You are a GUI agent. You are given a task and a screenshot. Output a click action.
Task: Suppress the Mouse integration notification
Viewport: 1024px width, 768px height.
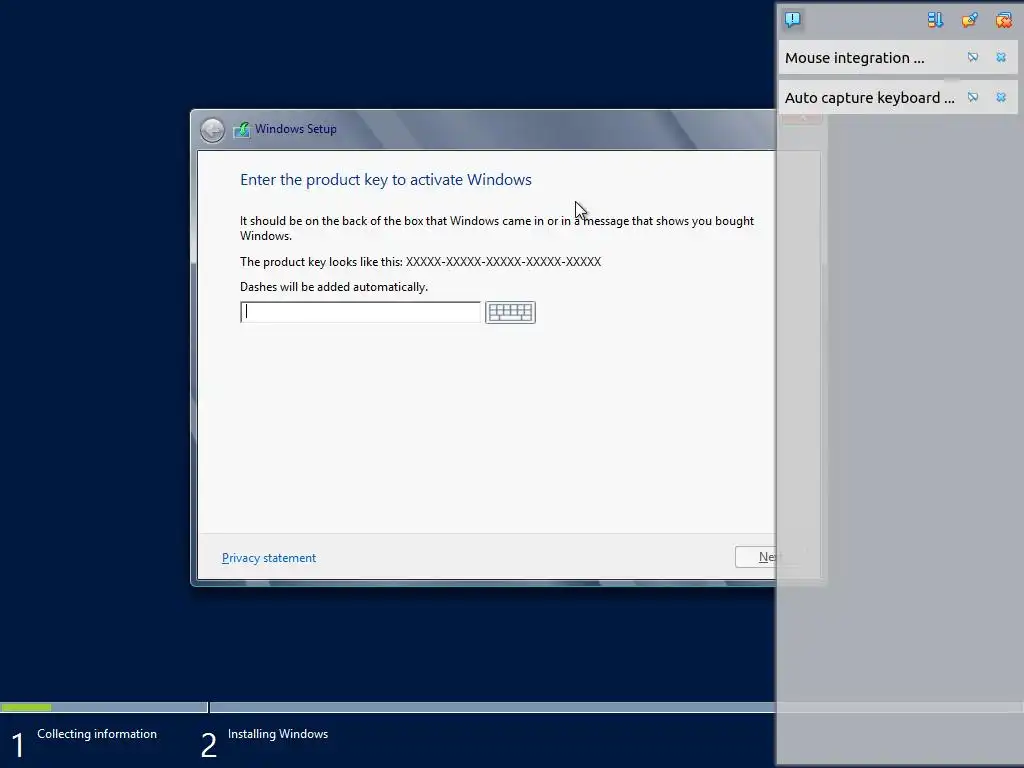(x=973, y=57)
